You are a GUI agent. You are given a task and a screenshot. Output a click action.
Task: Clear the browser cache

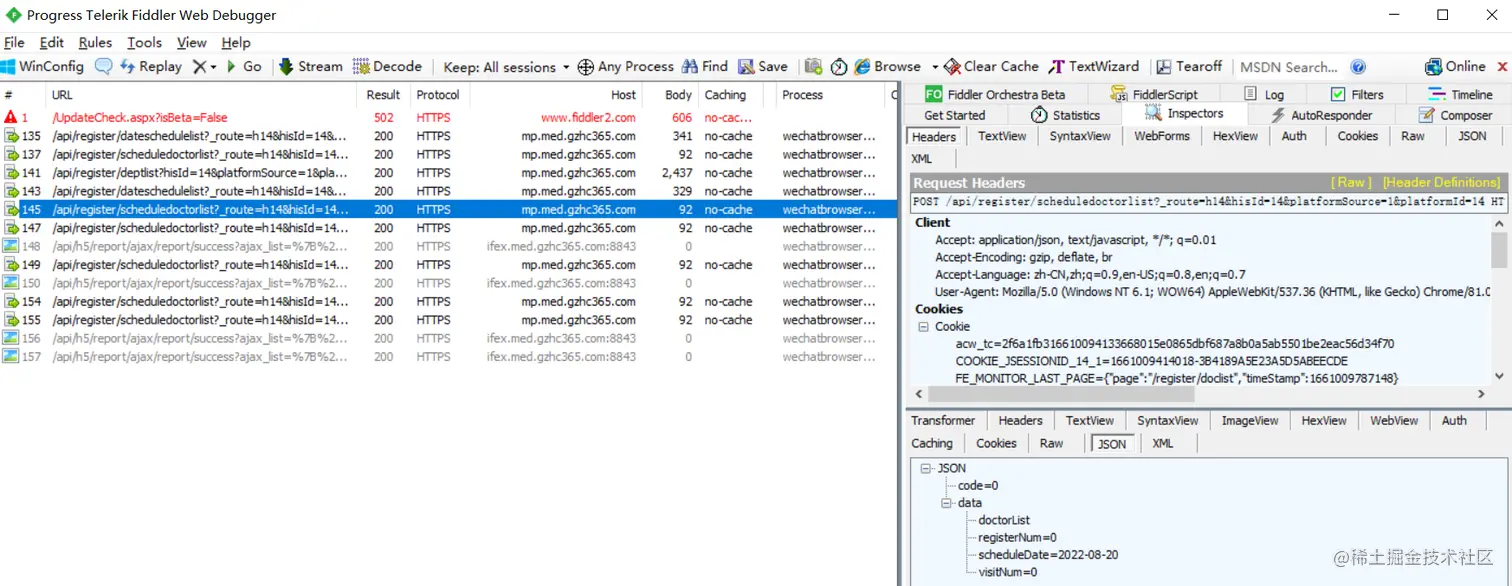pyautogui.click(x=991, y=66)
